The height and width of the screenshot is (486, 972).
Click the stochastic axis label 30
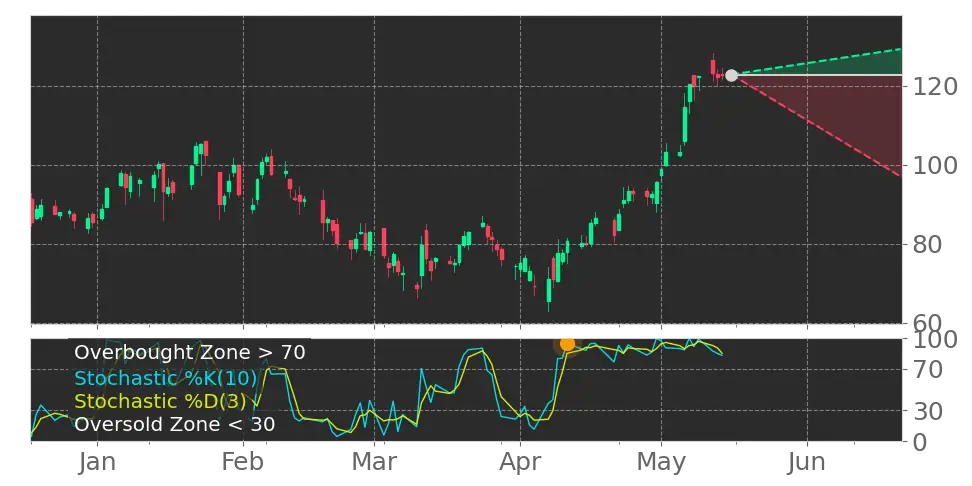pyautogui.click(x=927, y=410)
